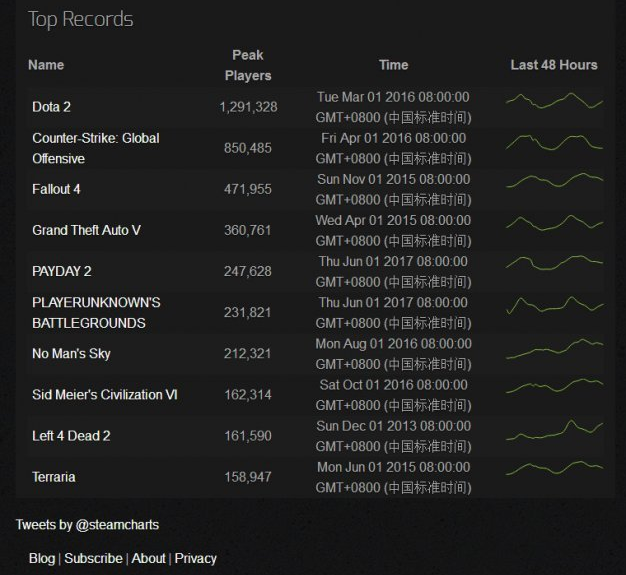
Task: Click the Fri Apr 01 2016 timestamp
Action: click(x=394, y=149)
